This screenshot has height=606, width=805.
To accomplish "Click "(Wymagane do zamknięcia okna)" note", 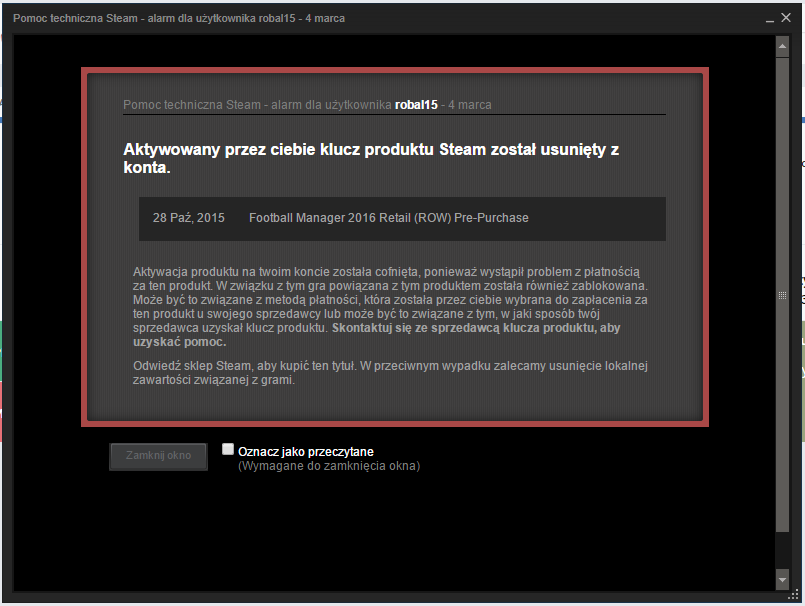I will tap(329, 466).
